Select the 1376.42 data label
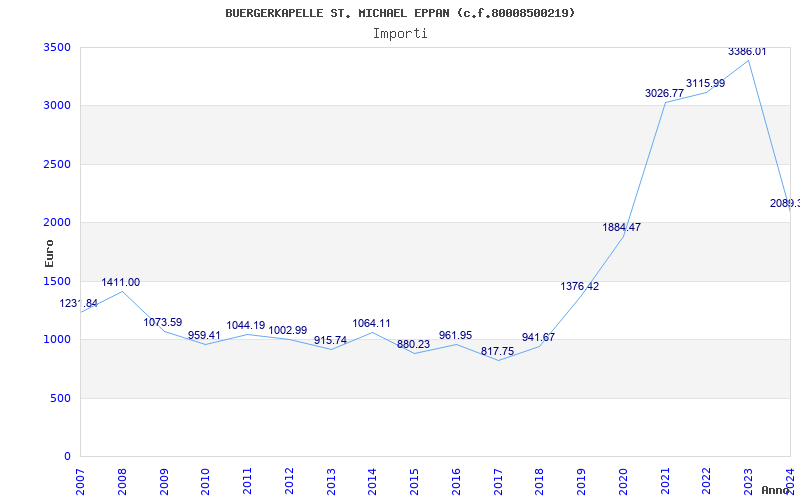 click(x=580, y=286)
